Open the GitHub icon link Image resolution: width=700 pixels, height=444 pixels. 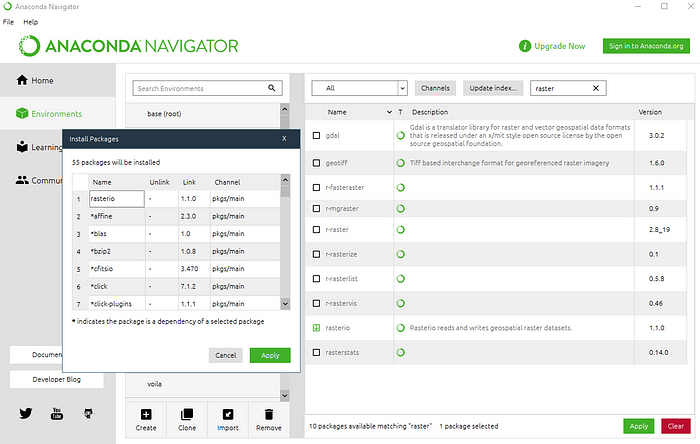[88, 414]
